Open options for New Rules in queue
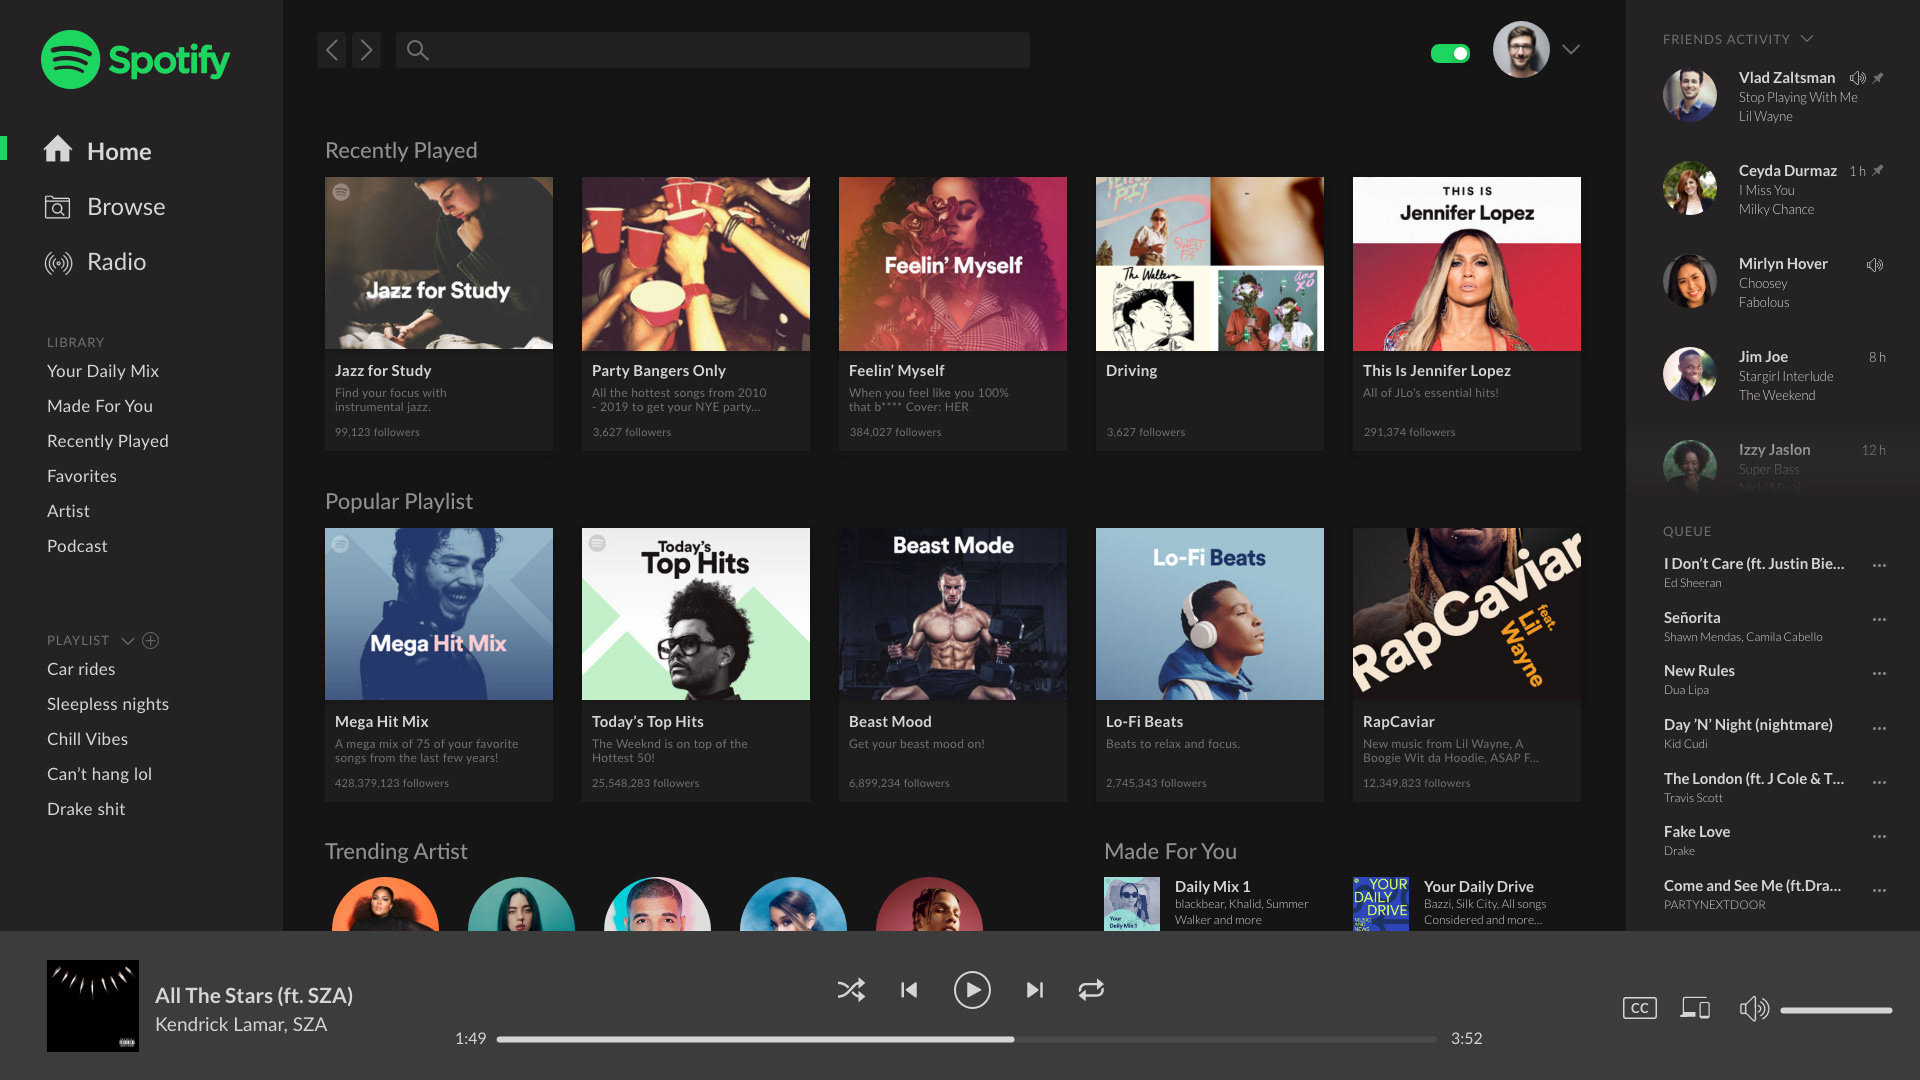Image resolution: width=1920 pixels, height=1080 pixels. (1879, 674)
